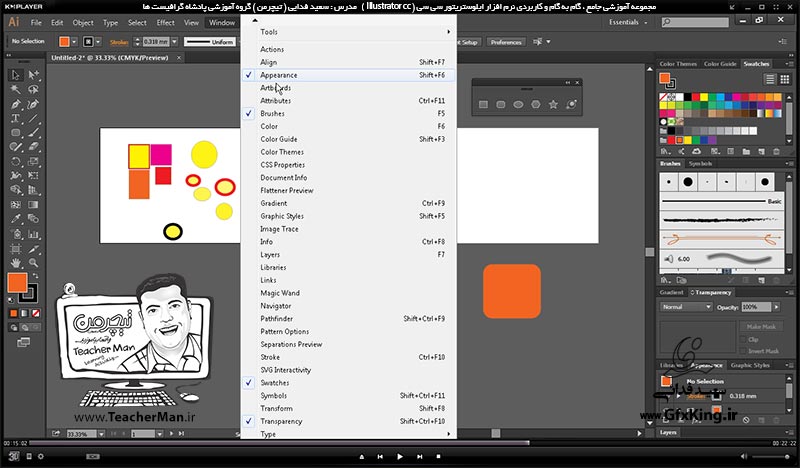Switch to the Symbols tab
This screenshot has width=800, height=468.
click(x=700, y=163)
